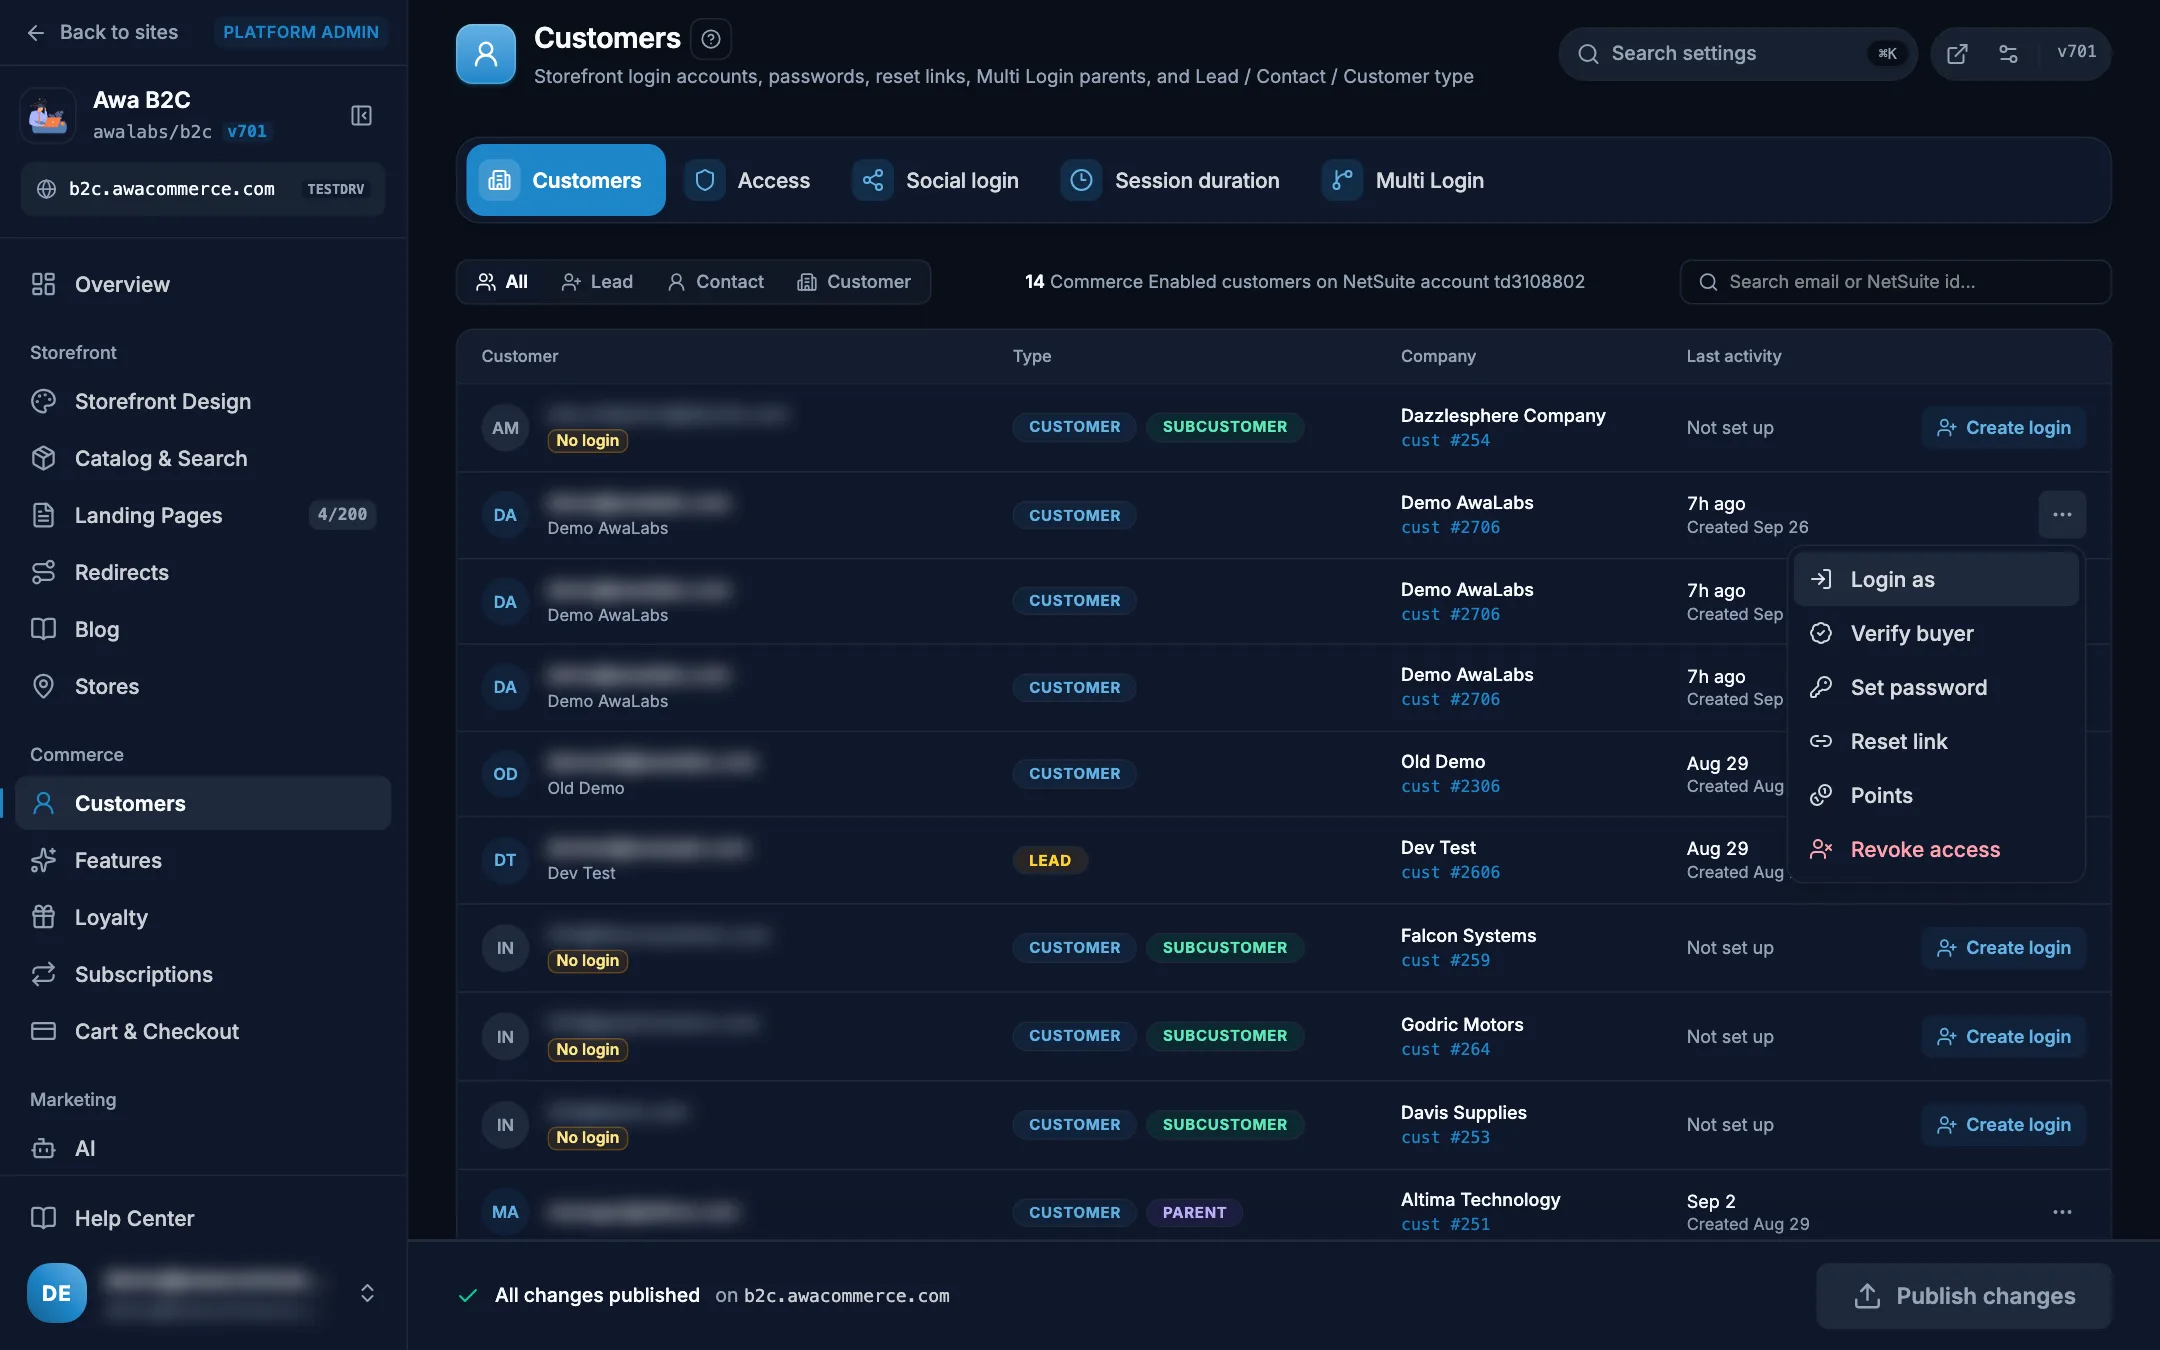The width and height of the screenshot is (2160, 1350).
Task: Click the PARENT badge on Altima row
Action: 1194,1212
